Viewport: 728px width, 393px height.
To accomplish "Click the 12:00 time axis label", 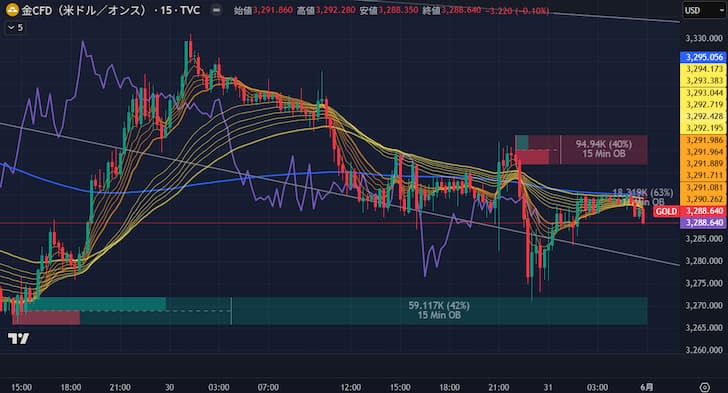I will tap(351, 387).
